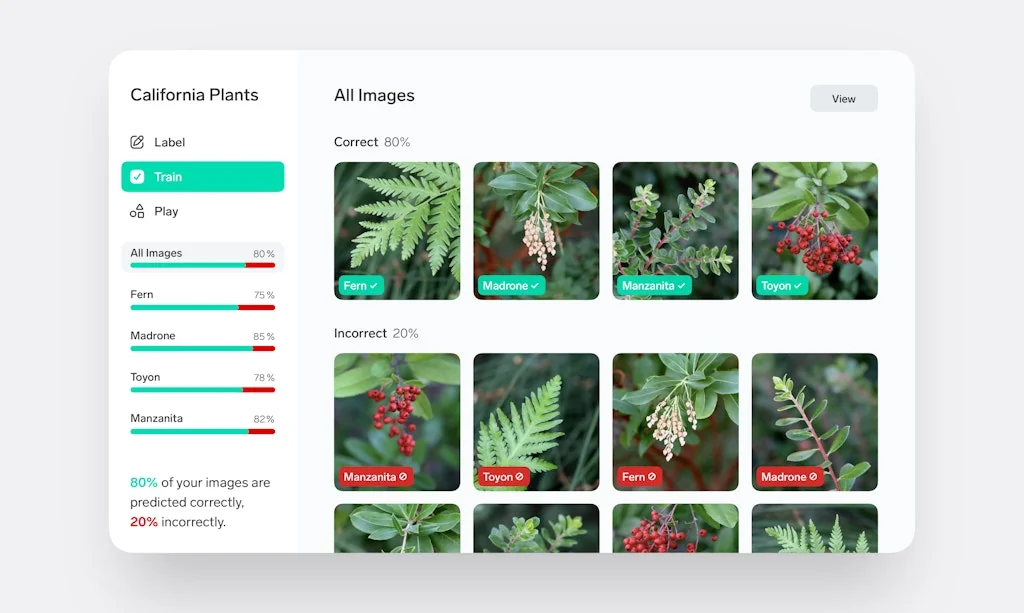The width and height of the screenshot is (1024, 613).
Task: Open the thumbnail mislabeled as Madrone
Action: 814,422
